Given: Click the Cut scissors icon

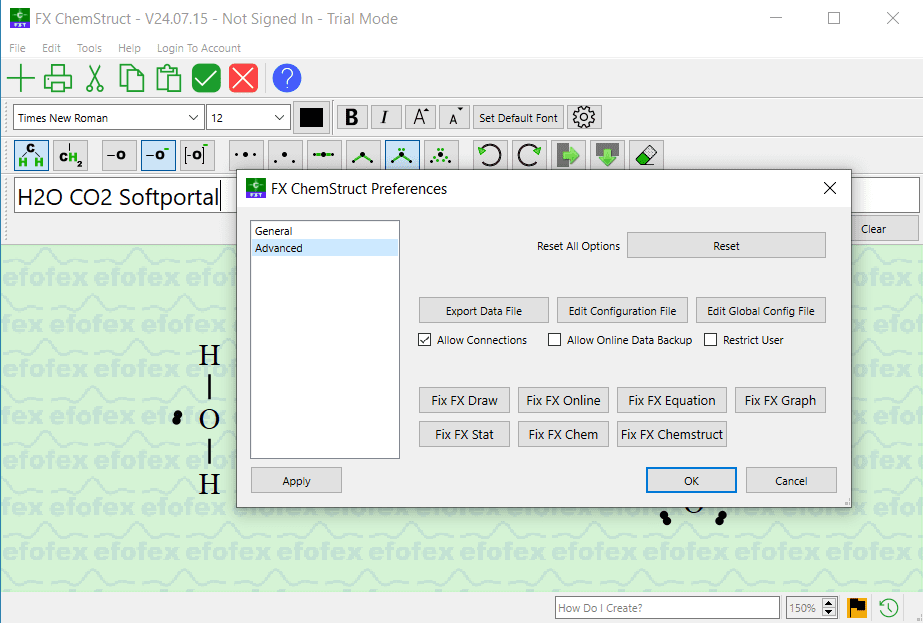Looking at the screenshot, I should click(95, 78).
